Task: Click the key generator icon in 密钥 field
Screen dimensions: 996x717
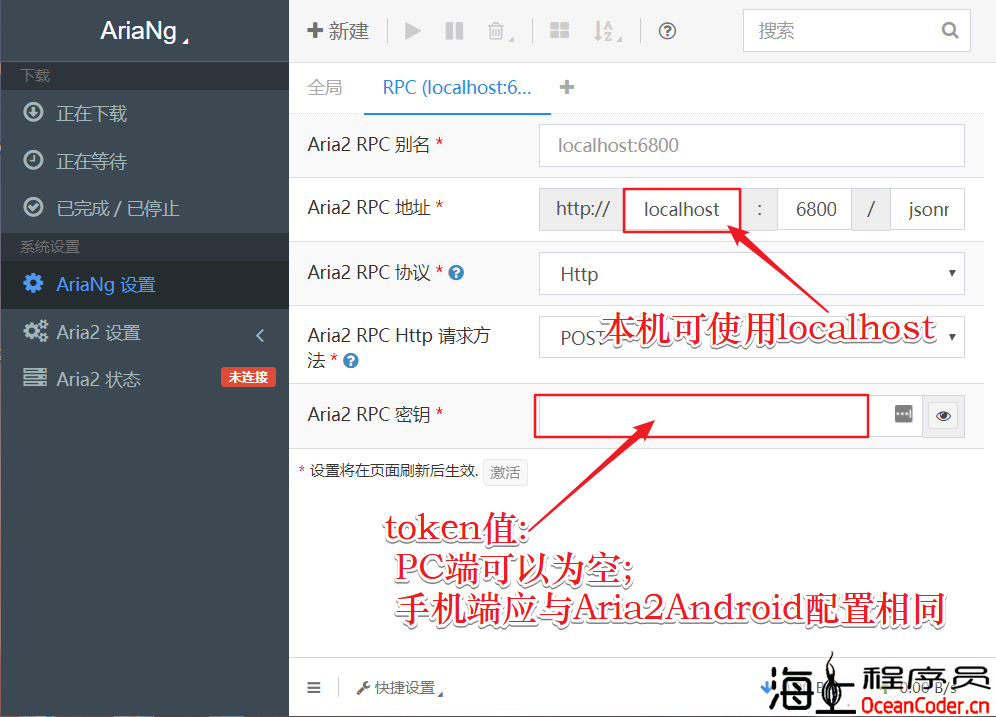Action: (903, 413)
